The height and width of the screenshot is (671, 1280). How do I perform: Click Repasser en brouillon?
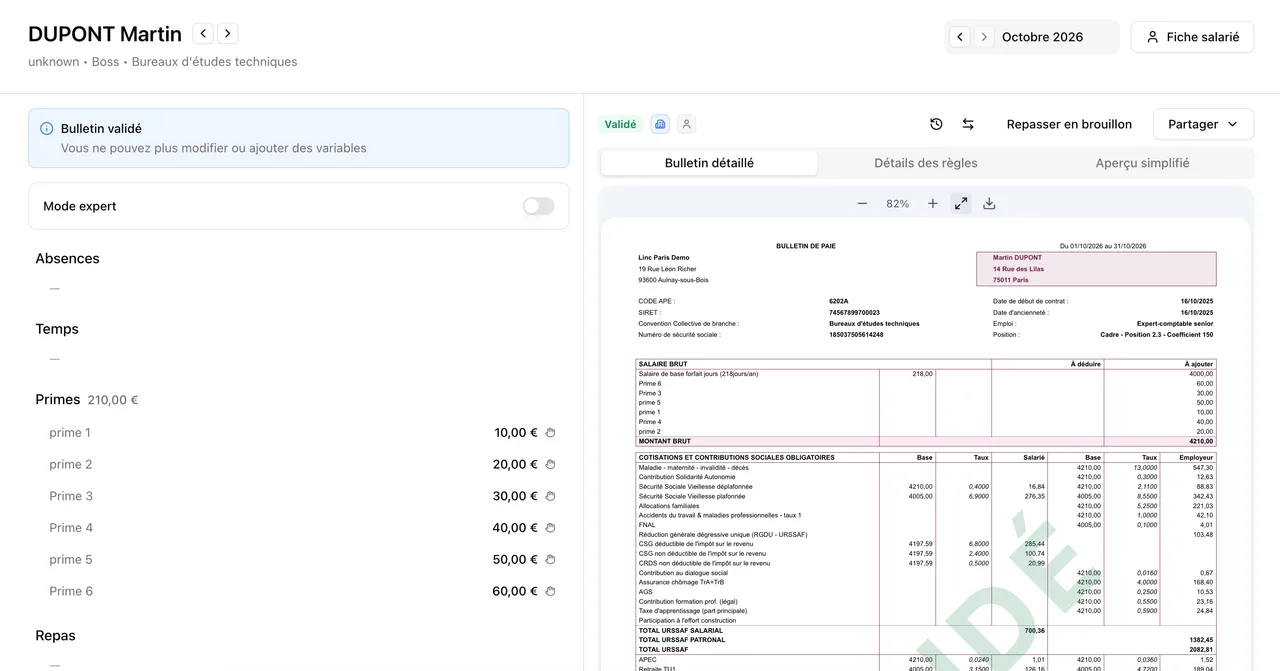[x=1069, y=124]
